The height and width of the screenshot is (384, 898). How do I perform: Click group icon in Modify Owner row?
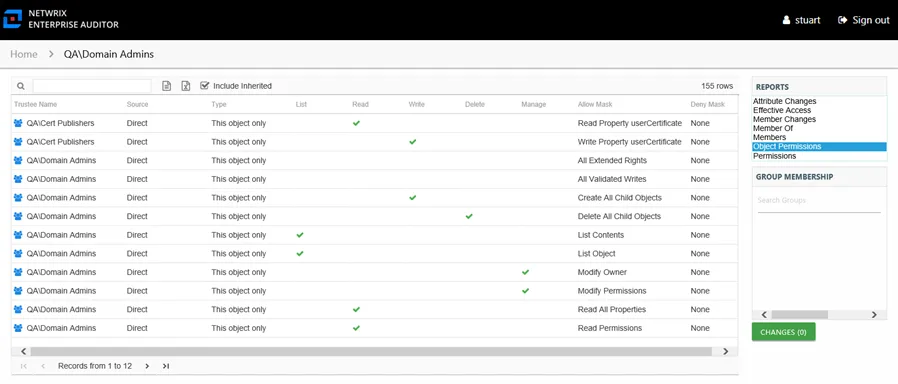(x=18, y=272)
